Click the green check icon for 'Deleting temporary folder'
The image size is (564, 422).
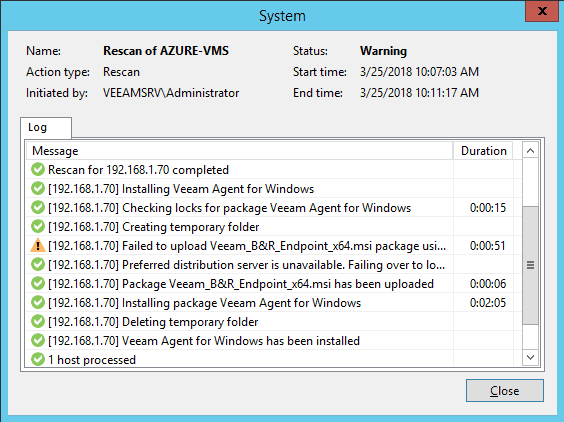click(38, 322)
